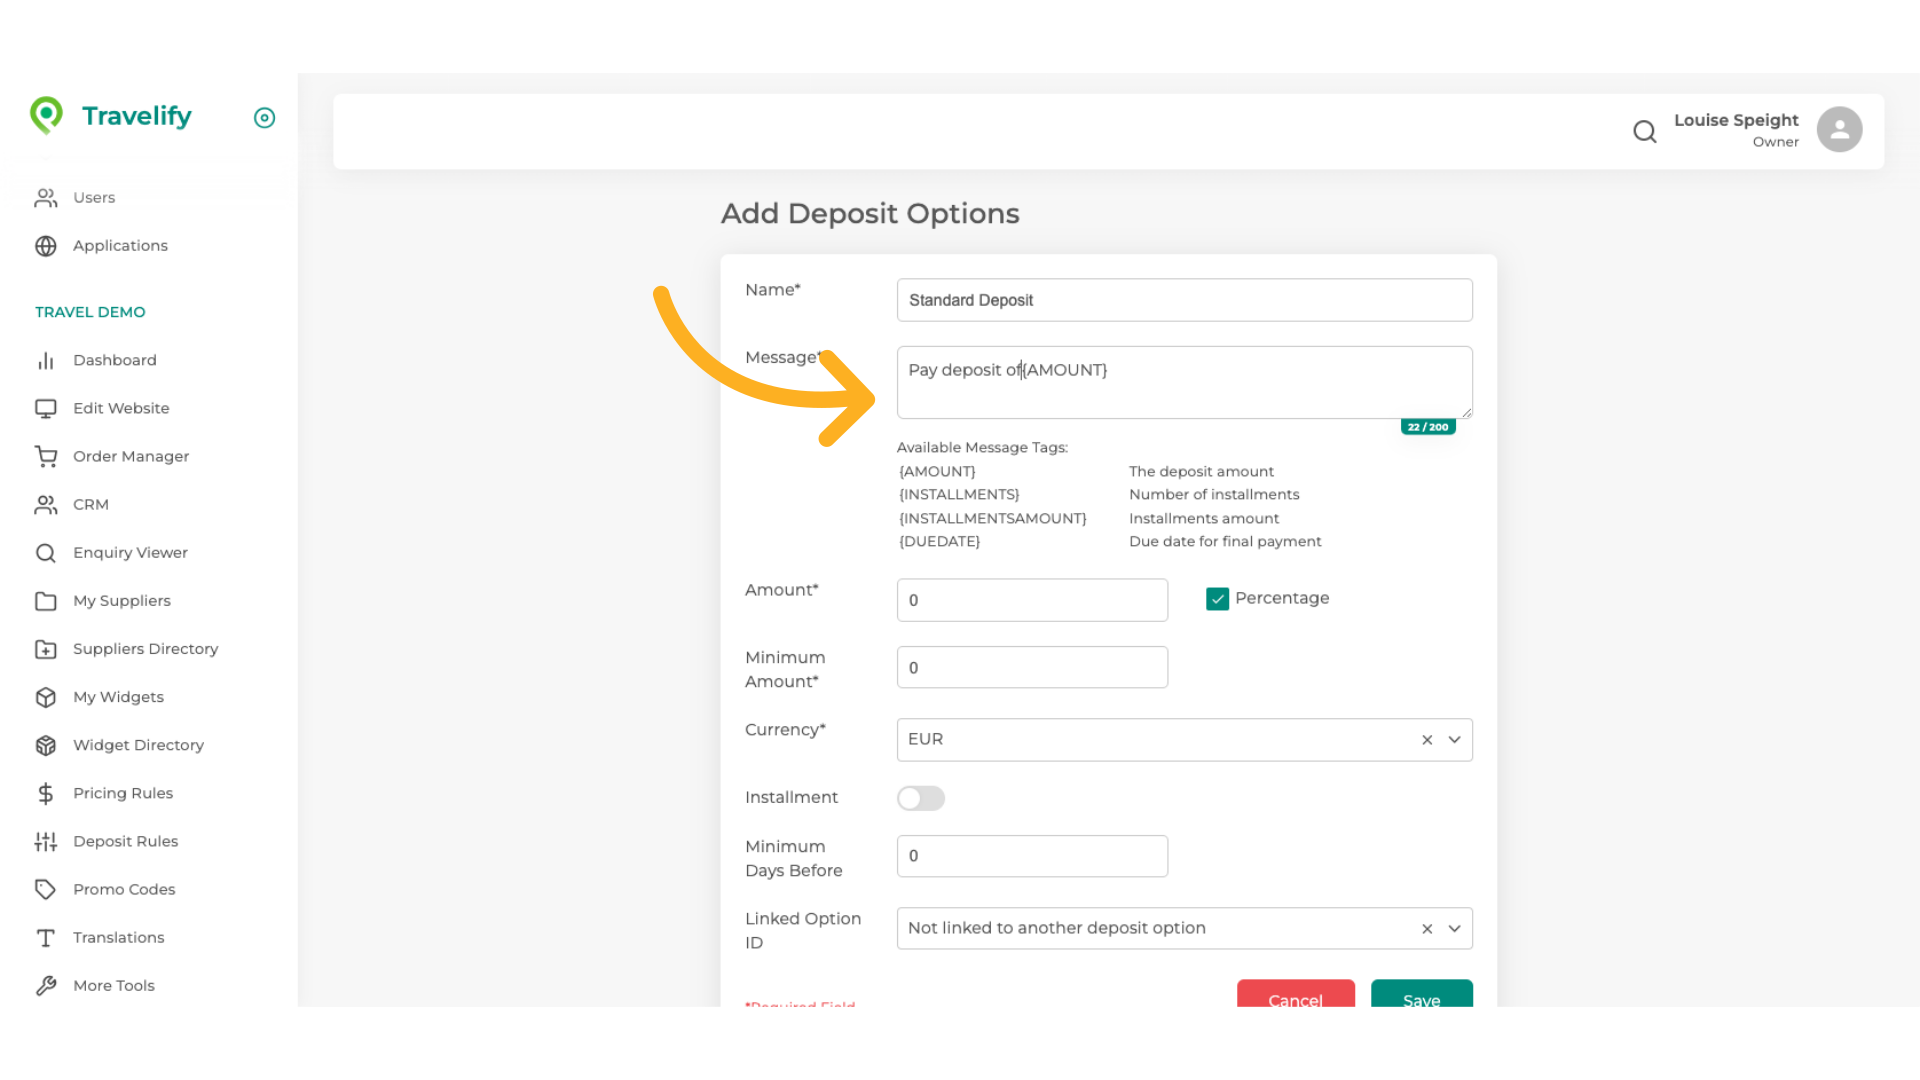Viewport: 1920px width, 1080px height.
Task: Click the Save button
Action: tap(1421, 1000)
